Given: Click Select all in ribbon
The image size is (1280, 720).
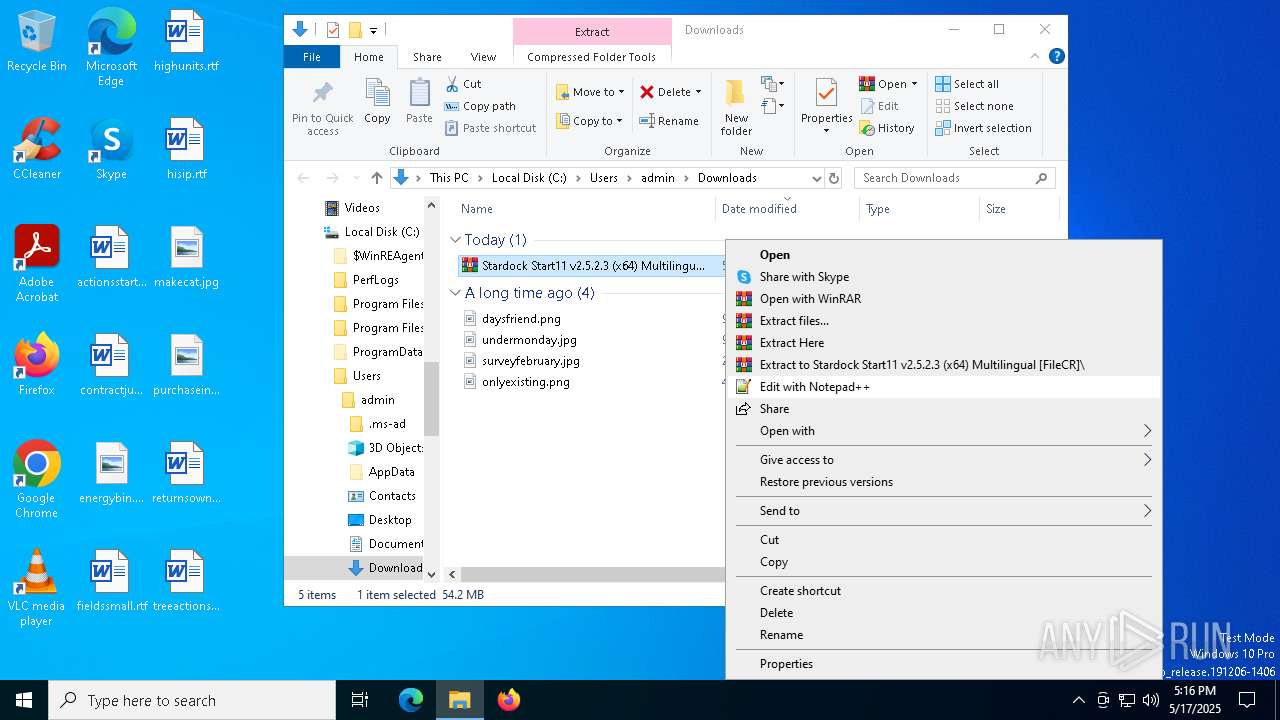Looking at the screenshot, I should point(967,84).
